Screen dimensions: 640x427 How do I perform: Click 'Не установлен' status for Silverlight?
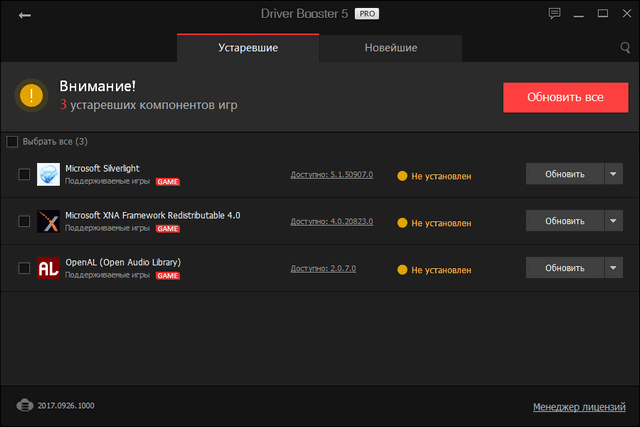(x=441, y=176)
